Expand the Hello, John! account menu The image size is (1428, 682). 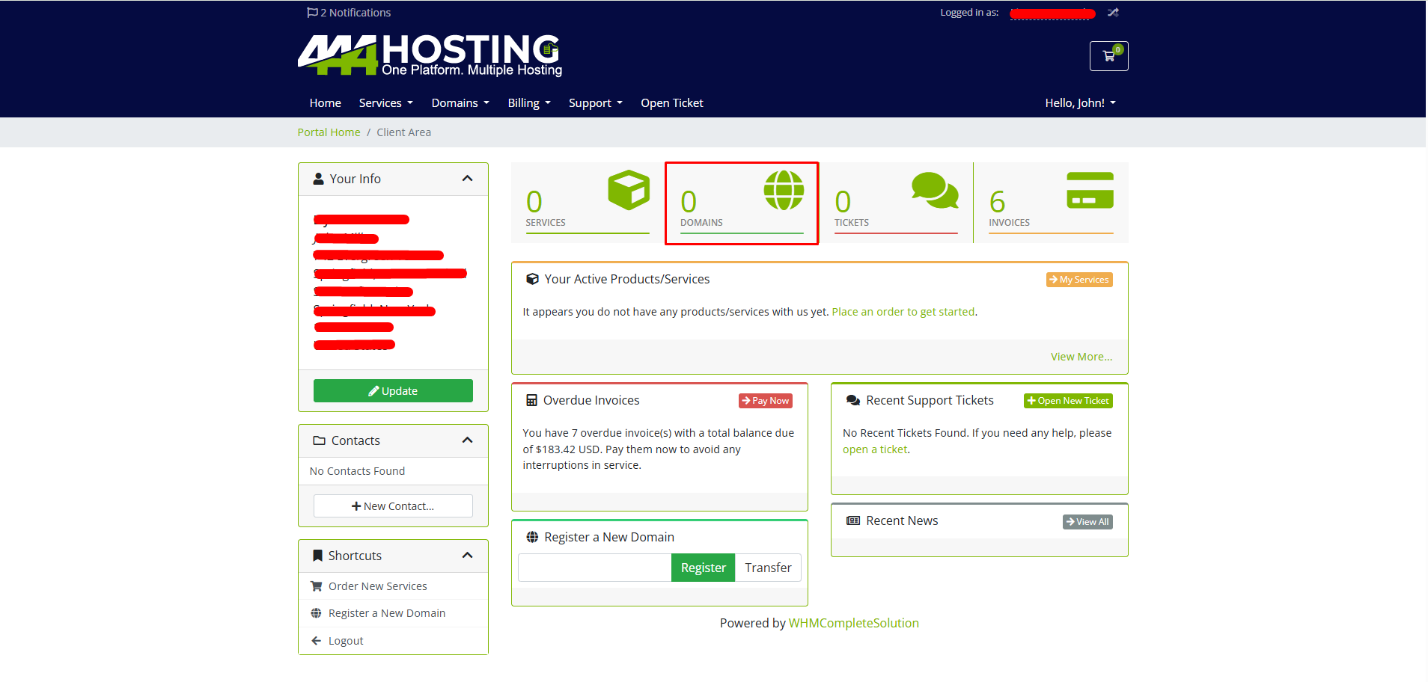pos(1080,103)
